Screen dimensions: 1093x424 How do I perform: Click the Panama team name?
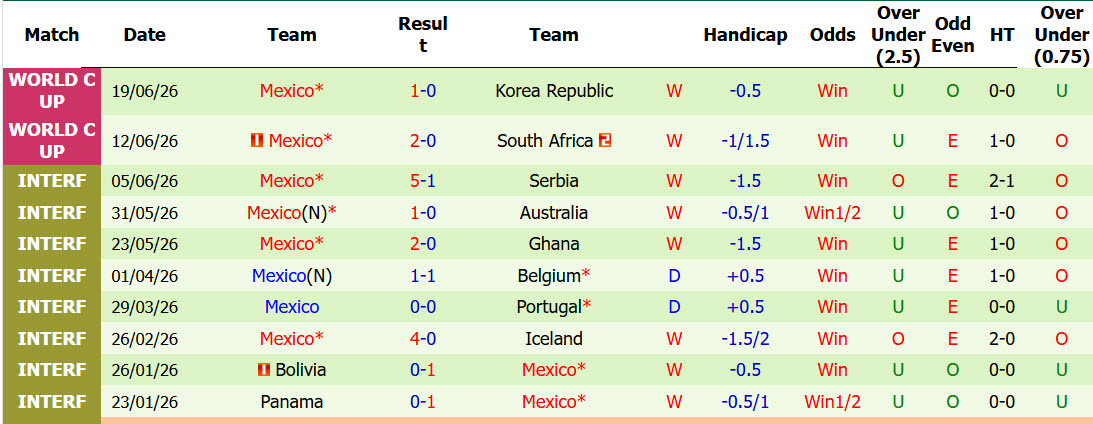pos(291,402)
